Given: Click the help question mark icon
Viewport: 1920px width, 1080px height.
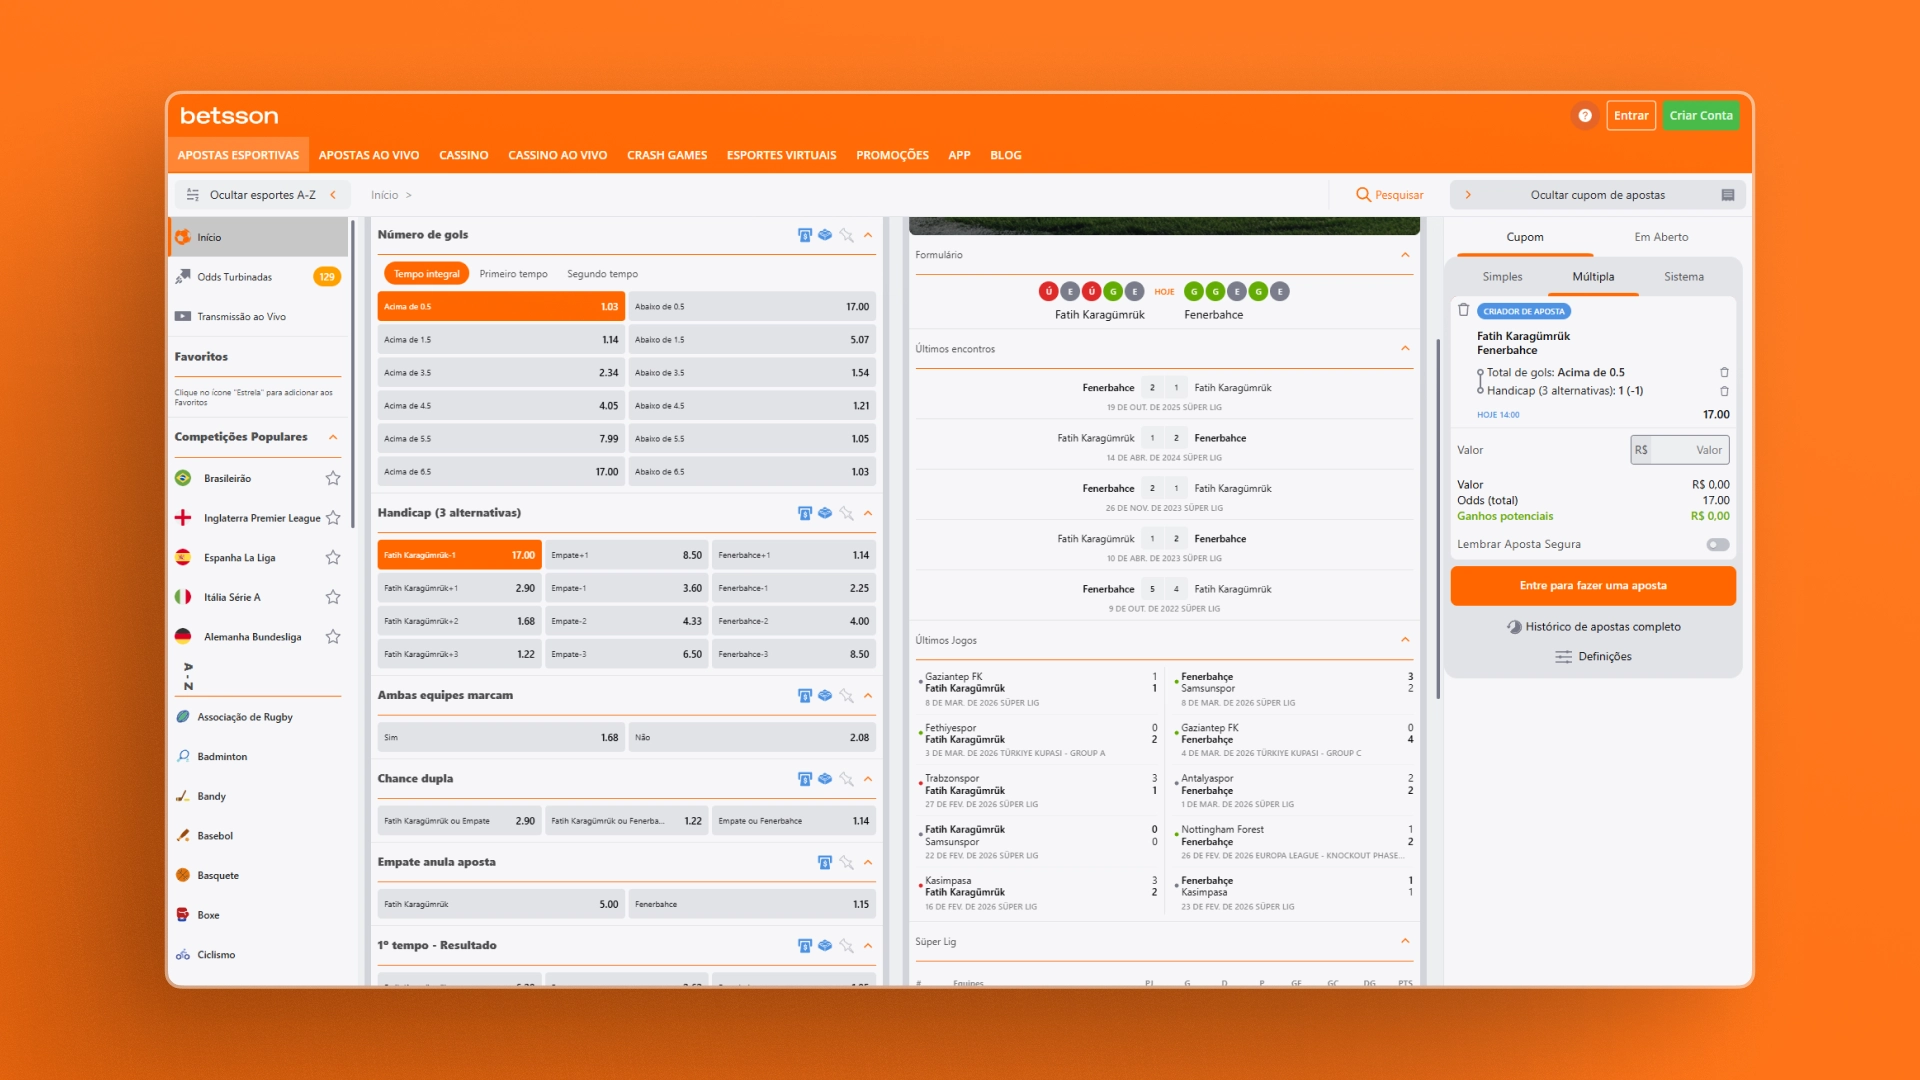Looking at the screenshot, I should click(1585, 116).
